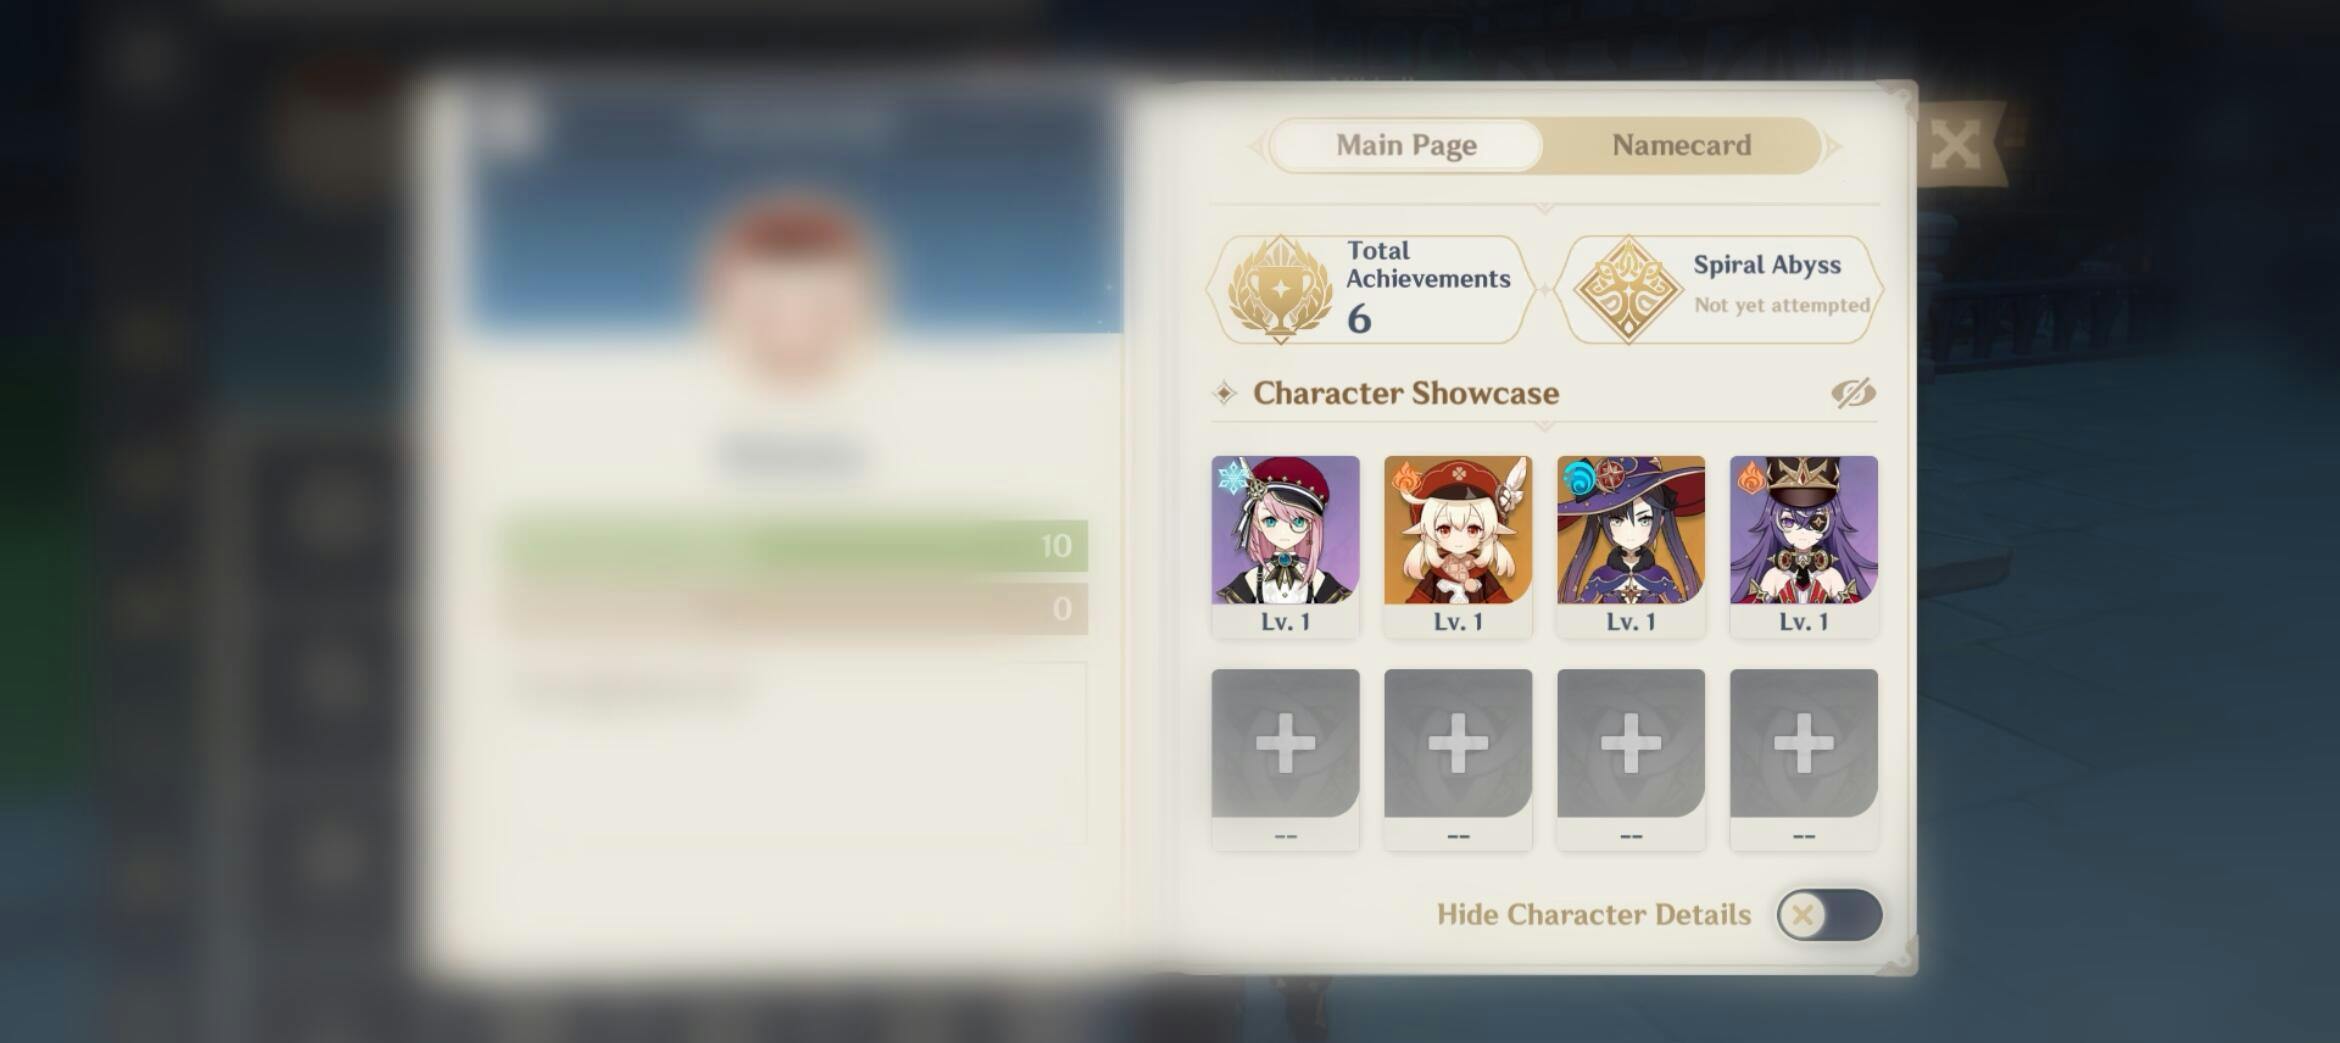Add a character in the first empty slot

[x=1285, y=759]
